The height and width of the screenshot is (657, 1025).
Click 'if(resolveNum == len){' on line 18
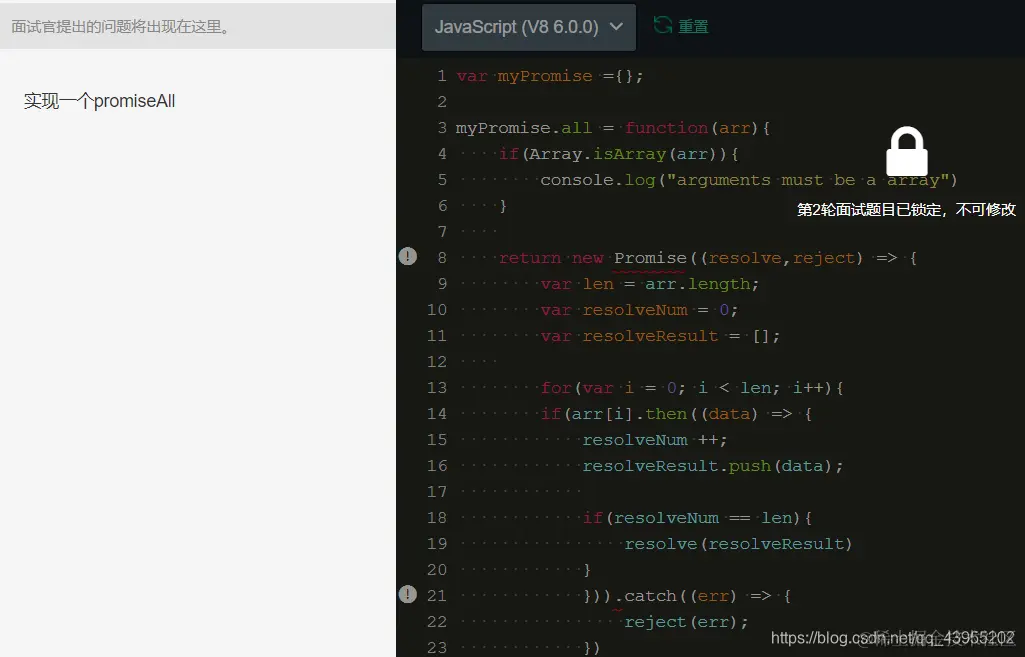[697, 518]
